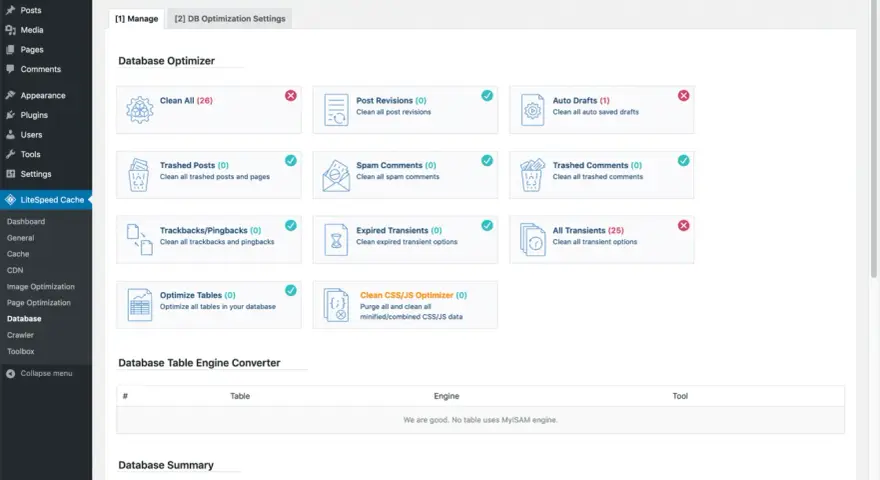The image size is (880, 480).
Task: Click the green check on Trashed Posts
Action: click(x=291, y=161)
